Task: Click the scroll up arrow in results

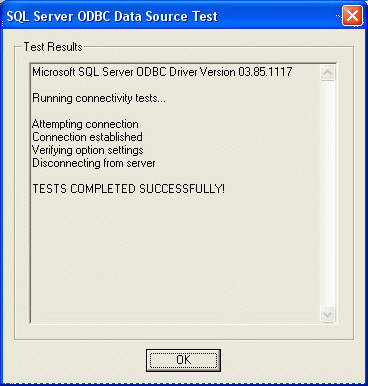Action: 327,73
